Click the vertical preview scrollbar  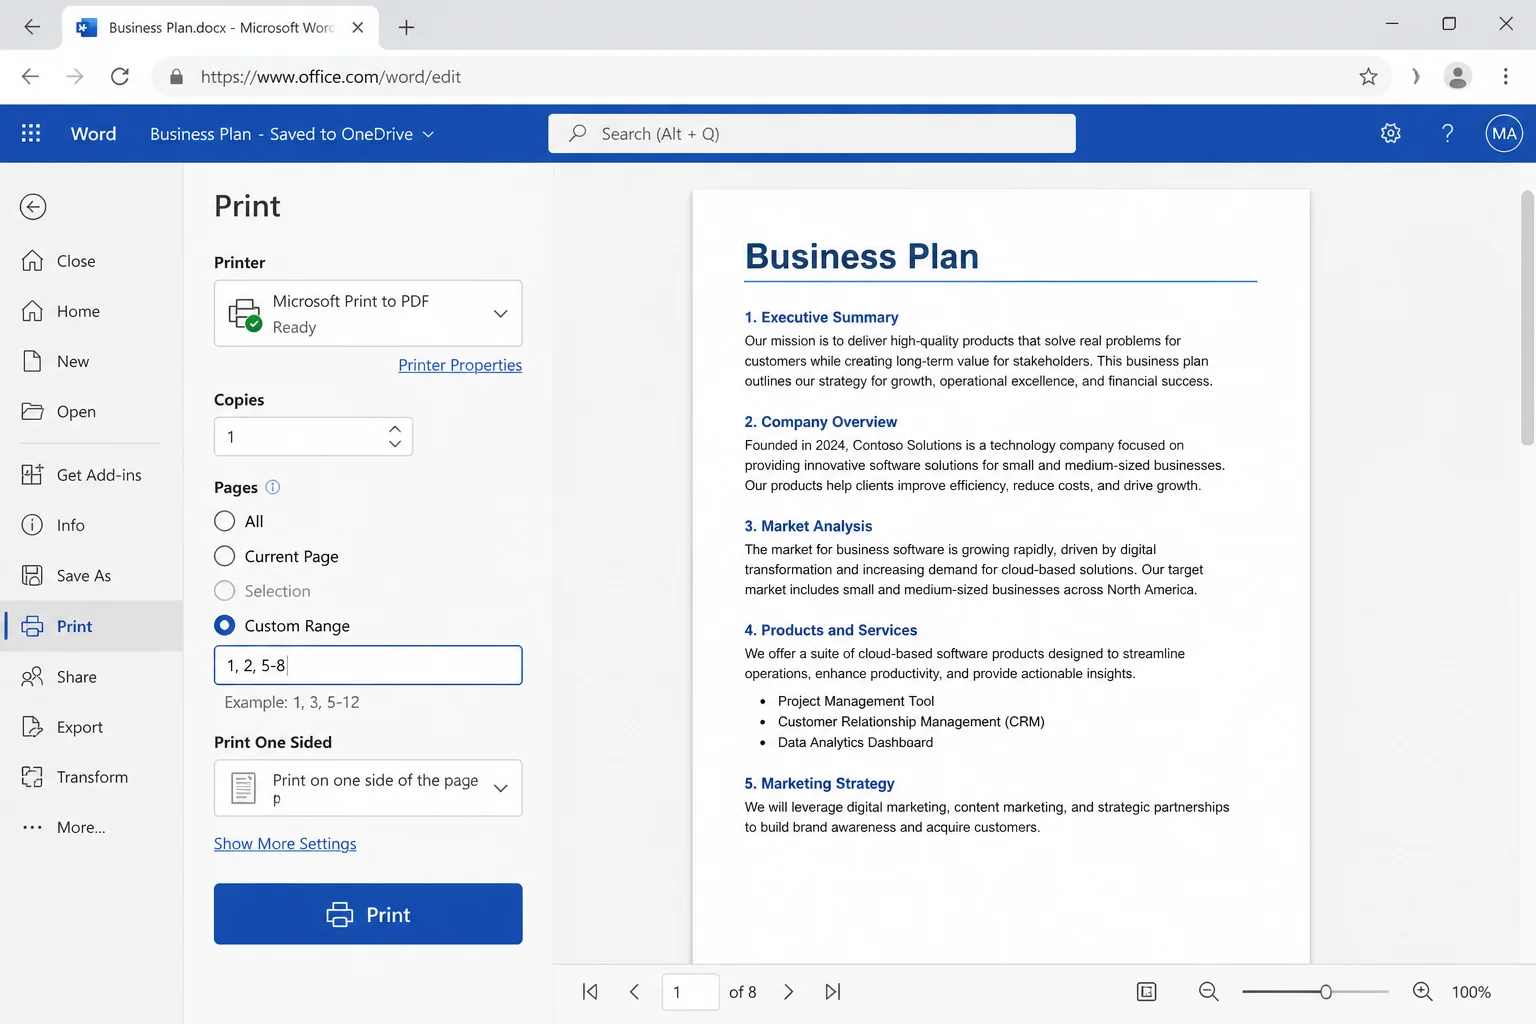(1527, 318)
